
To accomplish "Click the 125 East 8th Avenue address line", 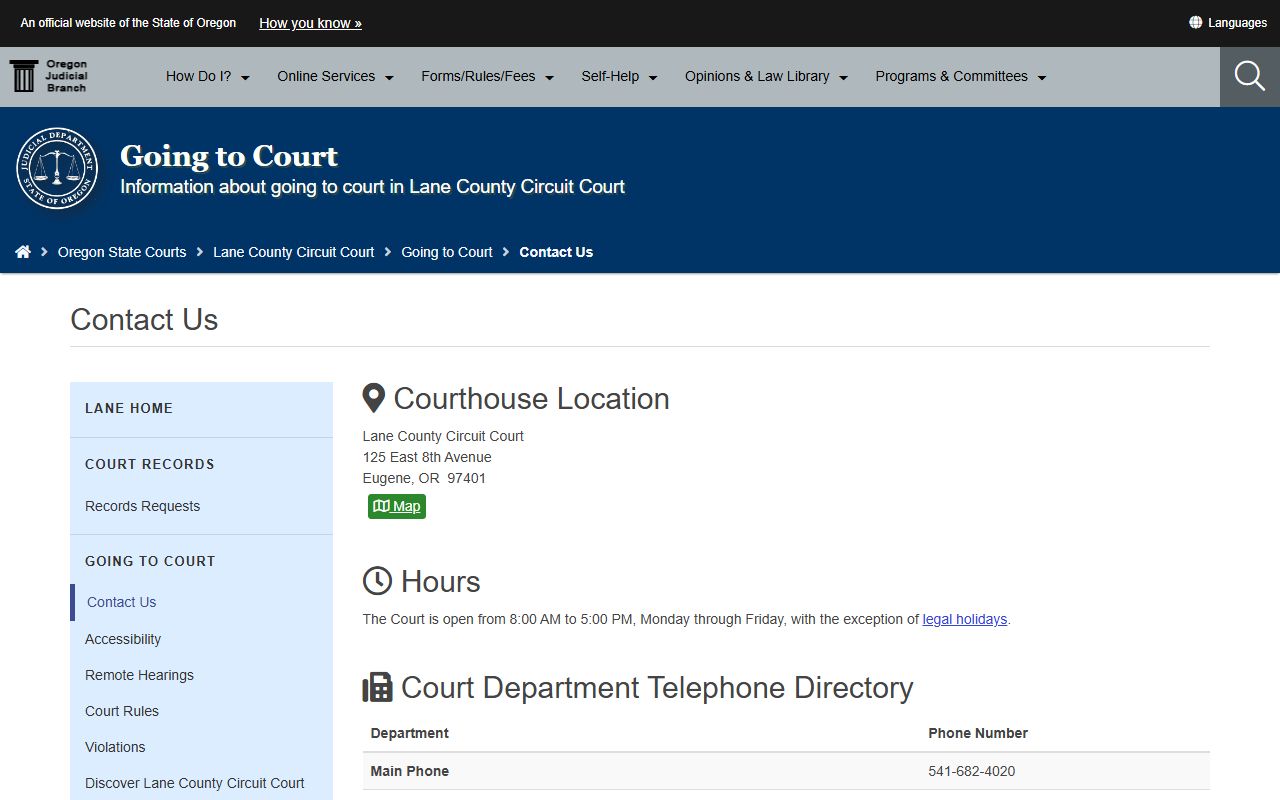I will [427, 457].
